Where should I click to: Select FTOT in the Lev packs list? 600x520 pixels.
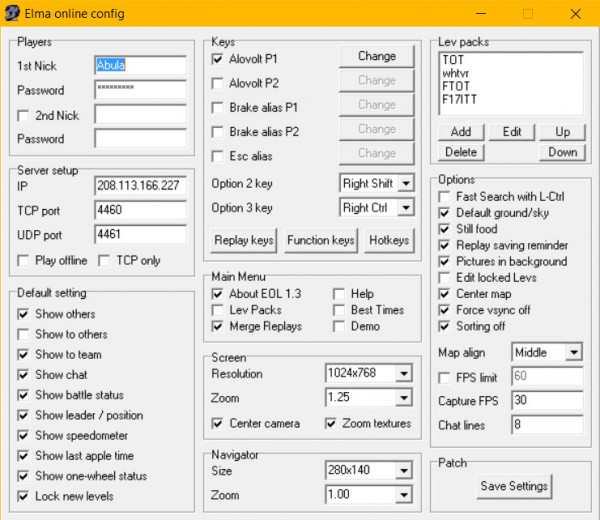(455, 87)
